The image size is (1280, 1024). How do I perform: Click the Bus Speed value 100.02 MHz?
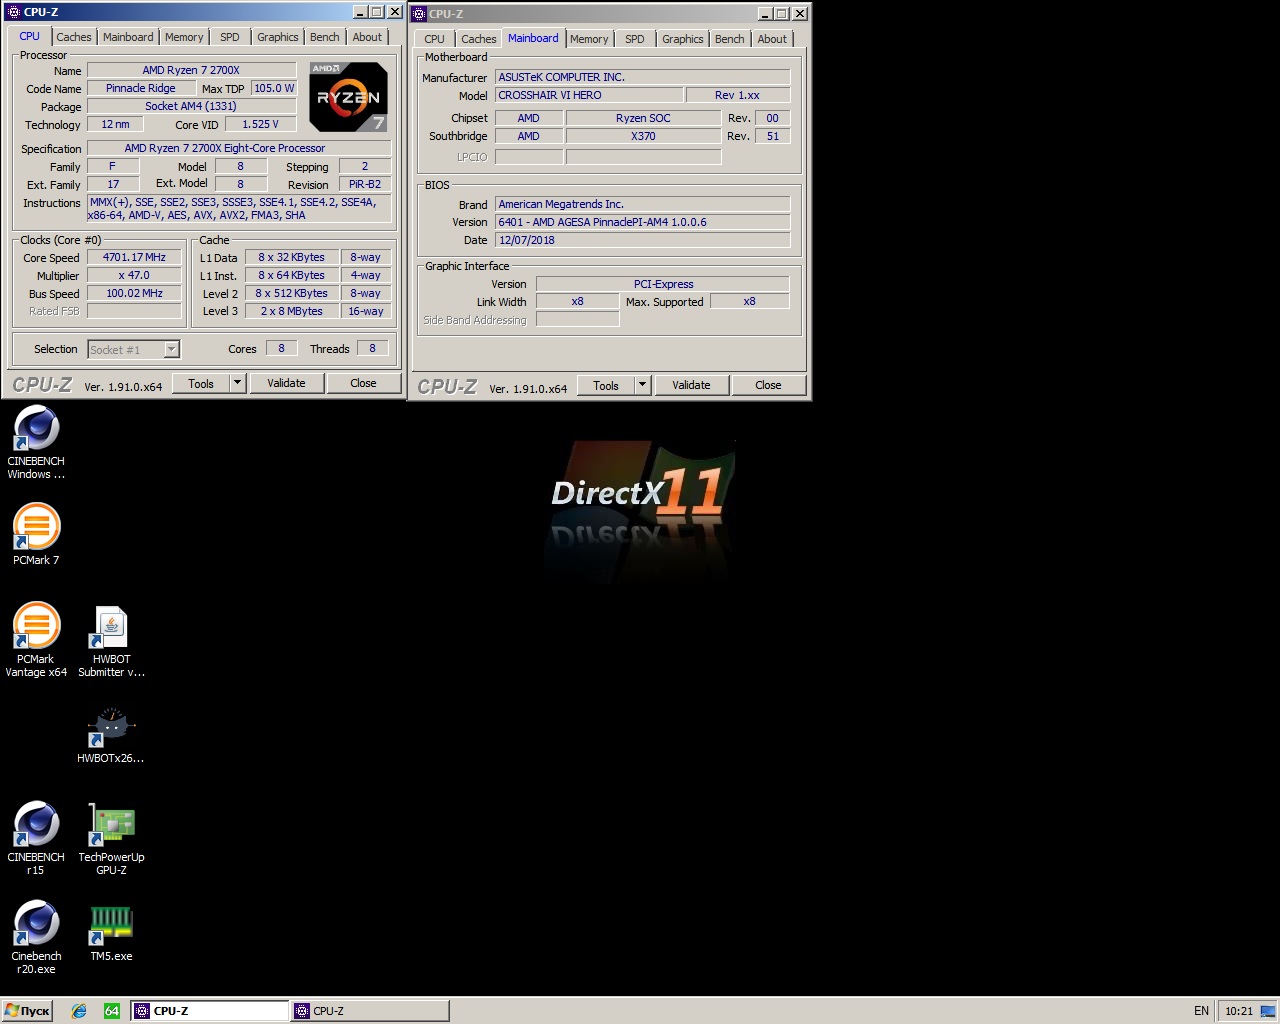[x=134, y=293]
